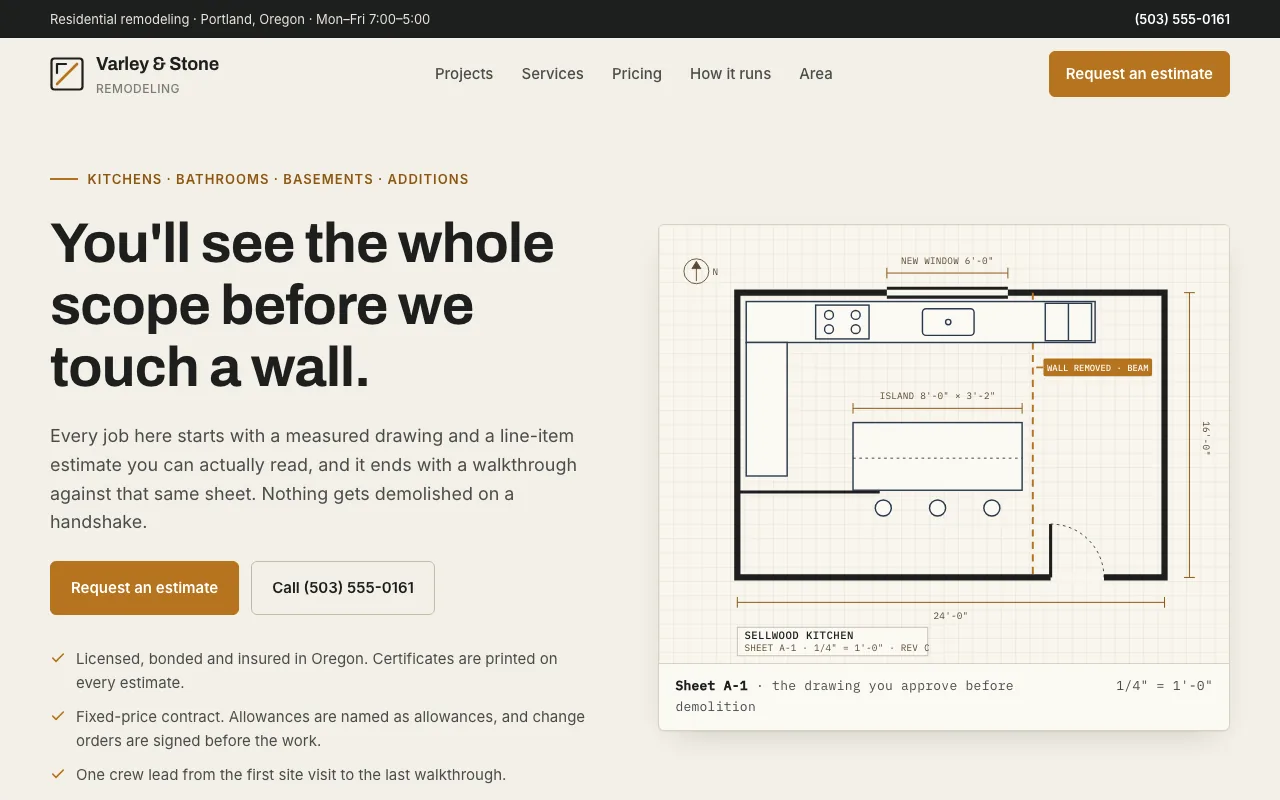Click the sink symbol in the floor plan
This screenshot has height=800, width=1280.
pyautogui.click(x=948, y=322)
